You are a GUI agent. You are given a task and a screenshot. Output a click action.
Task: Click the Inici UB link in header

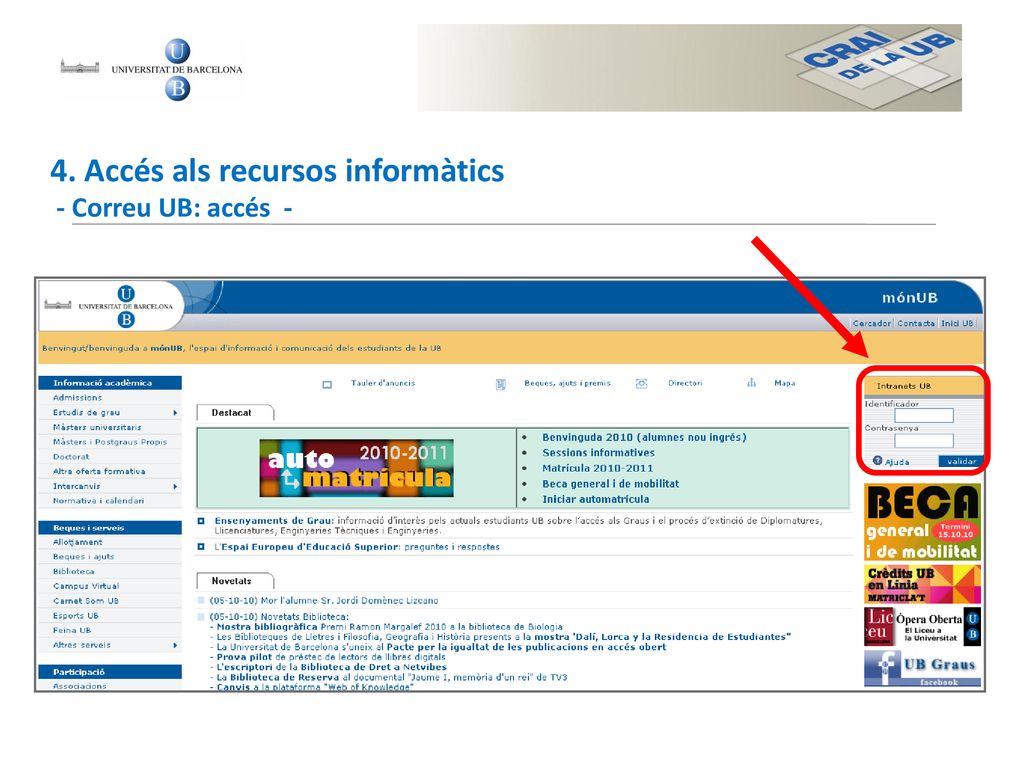957,323
